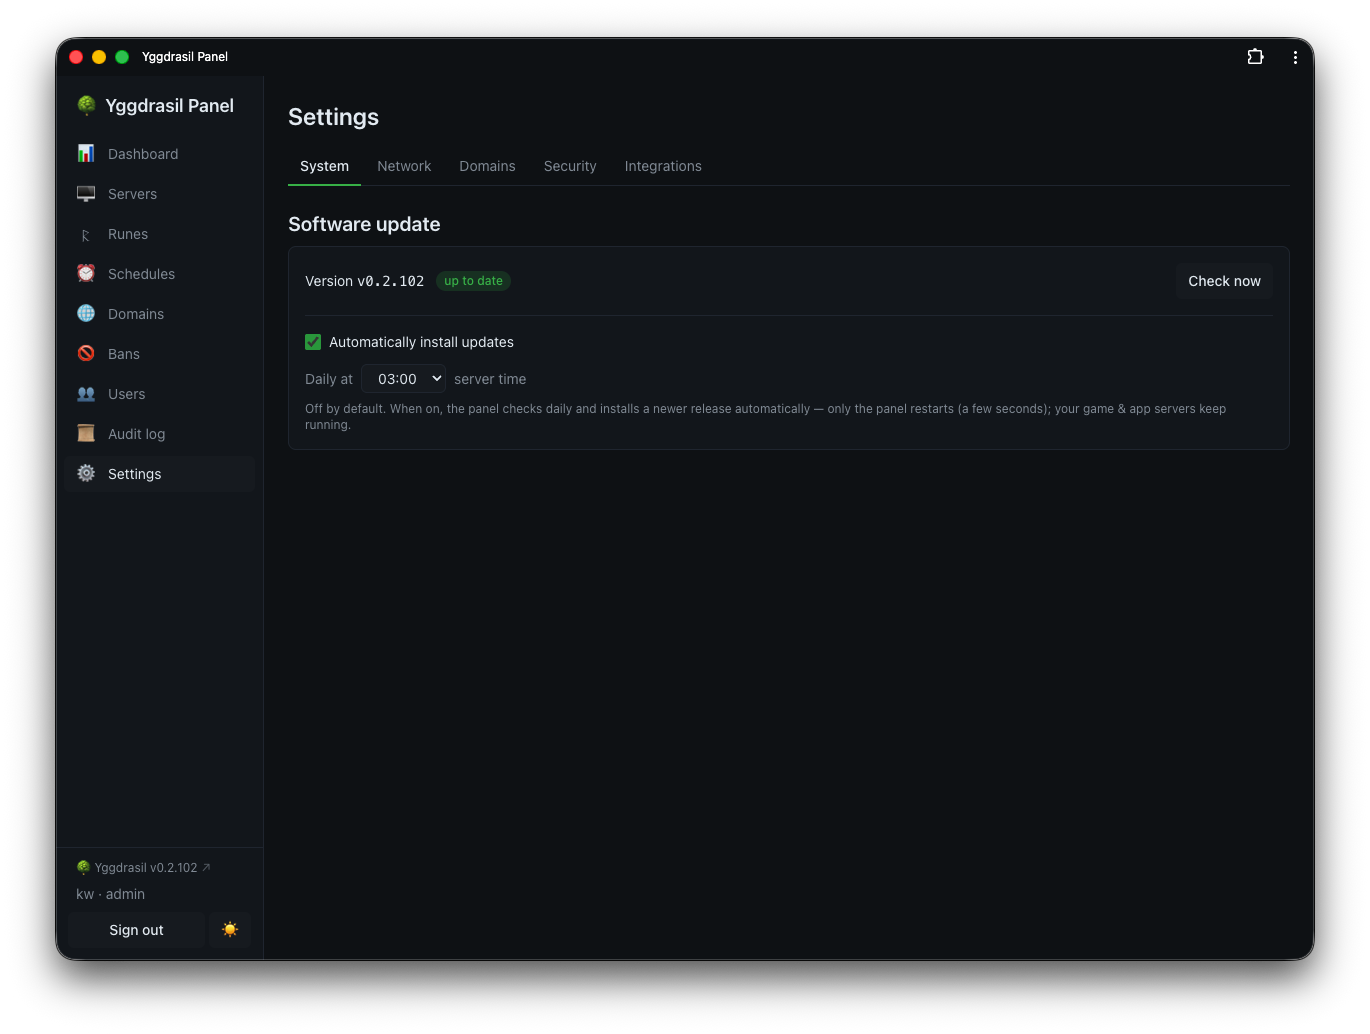The height and width of the screenshot is (1034, 1370).
Task: Expand the 03:00 daily time dropdown
Action: (x=403, y=379)
